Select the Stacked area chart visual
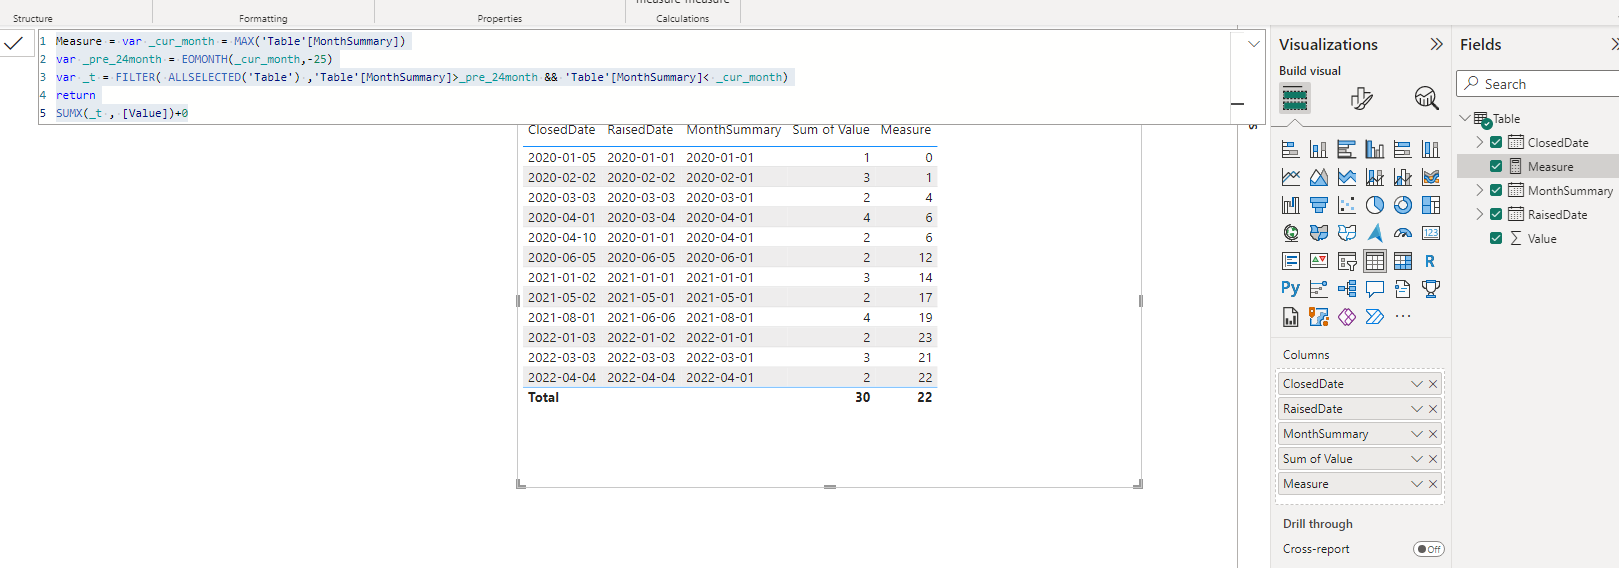This screenshot has width=1619, height=568. [x=1347, y=177]
